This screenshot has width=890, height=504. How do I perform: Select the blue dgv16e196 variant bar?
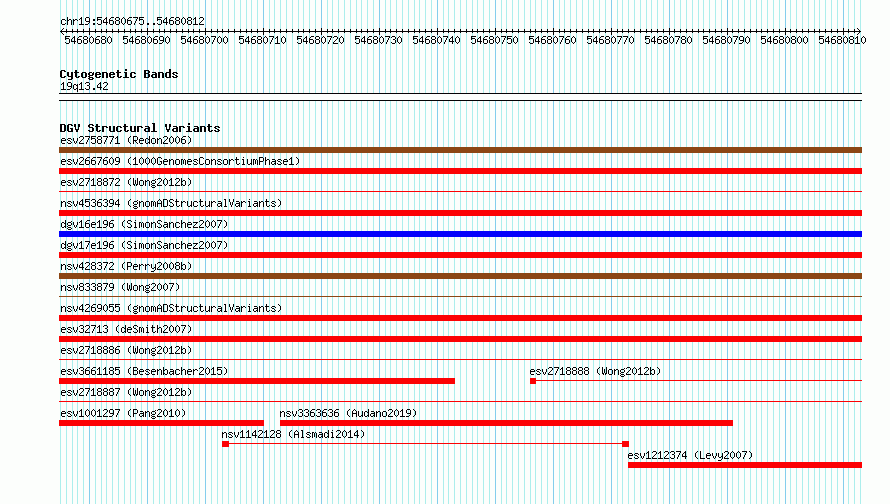click(x=460, y=234)
